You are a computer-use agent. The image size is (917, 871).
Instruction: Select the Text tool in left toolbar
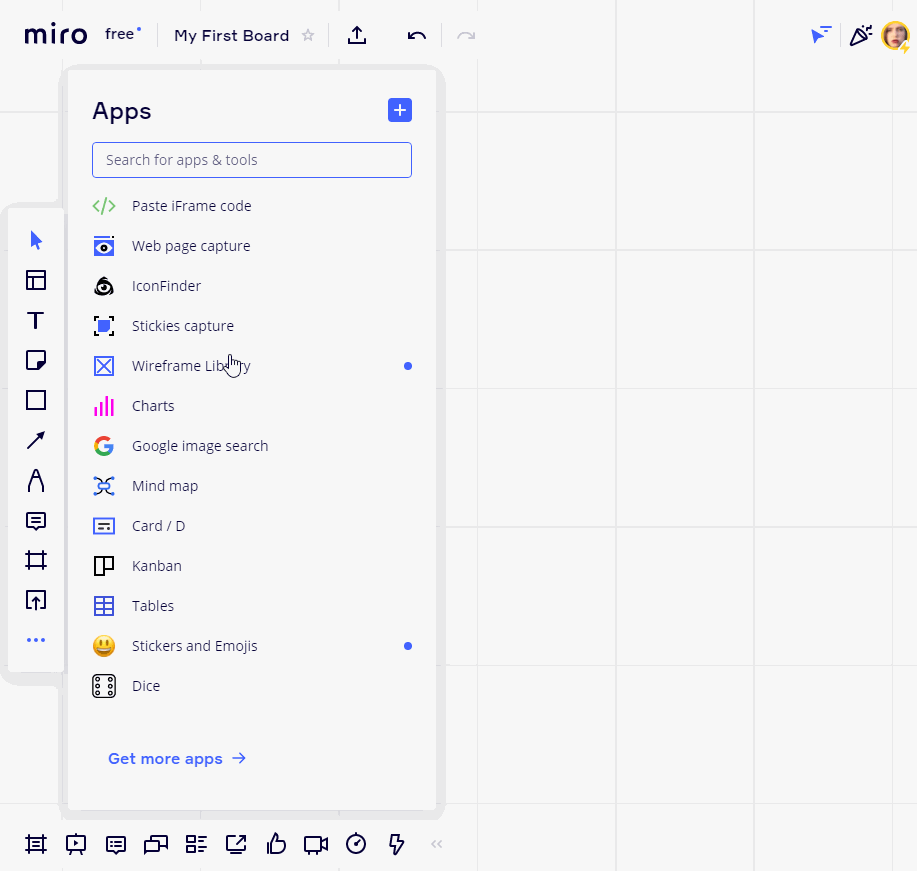pos(36,320)
